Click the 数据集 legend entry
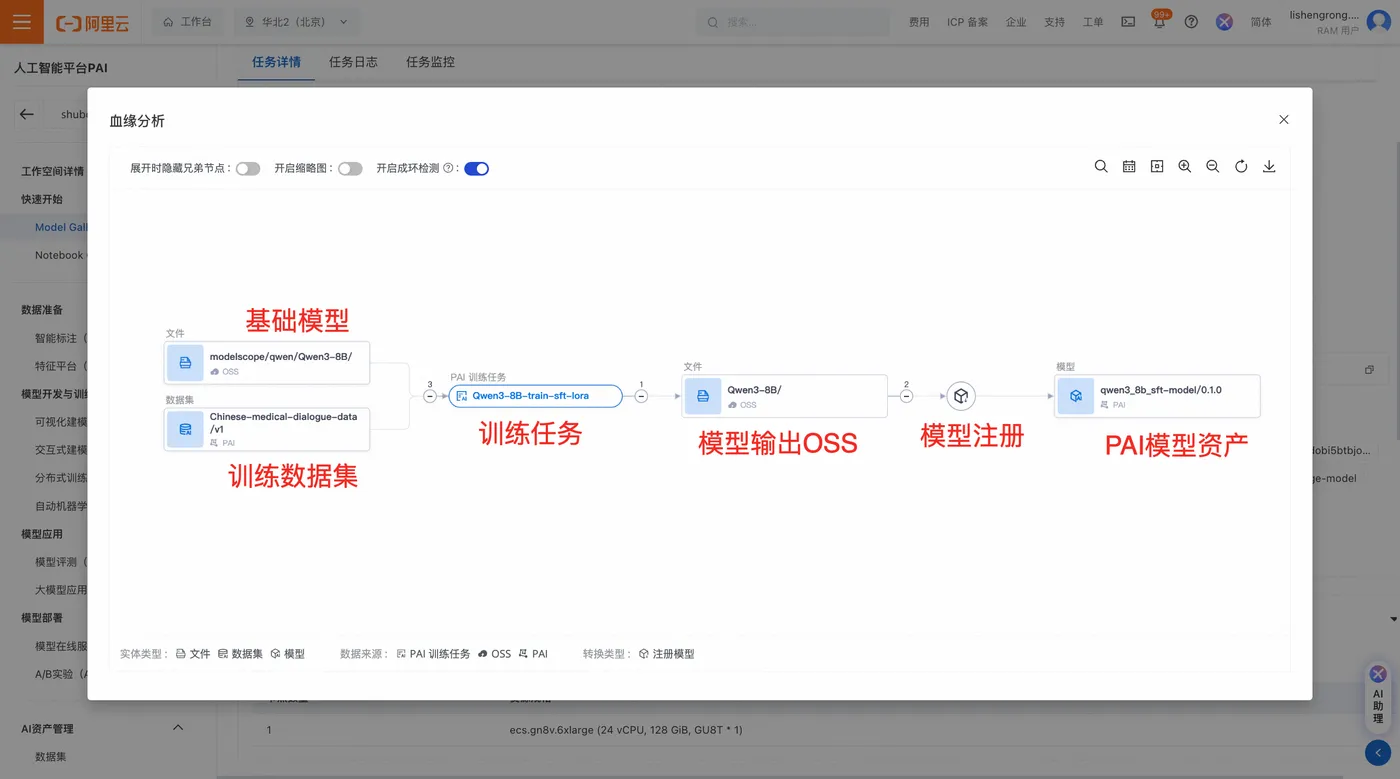 (x=240, y=654)
